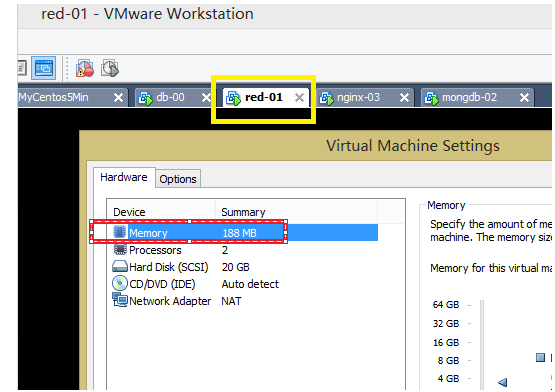This screenshot has width=555, height=392.
Task: Switch to the db-00 VM tab
Action: click(x=170, y=97)
